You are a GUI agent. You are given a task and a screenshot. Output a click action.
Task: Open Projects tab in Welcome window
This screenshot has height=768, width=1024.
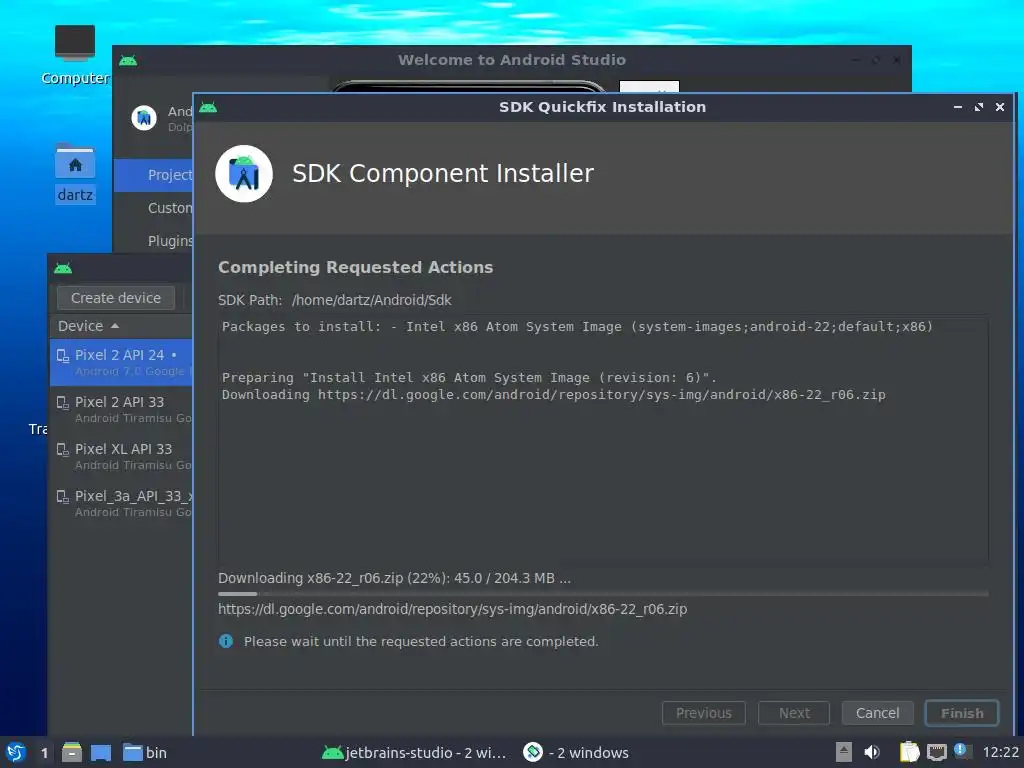coord(153,175)
